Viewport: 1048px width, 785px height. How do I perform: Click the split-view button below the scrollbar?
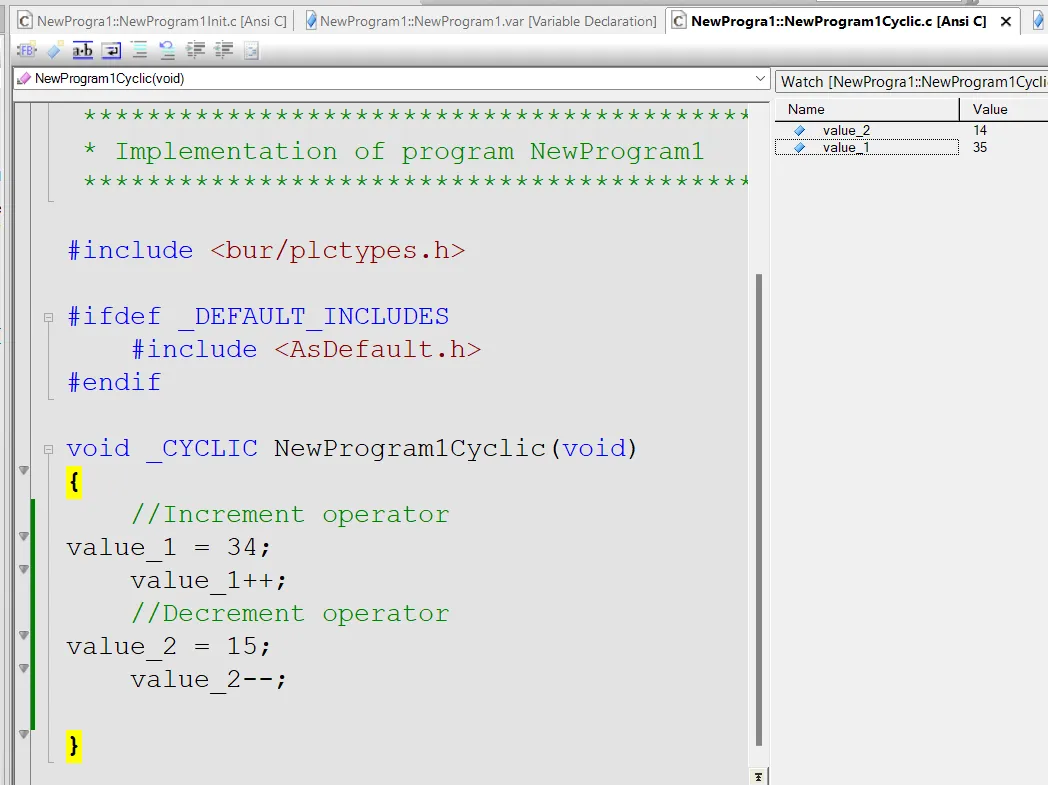pos(759,777)
